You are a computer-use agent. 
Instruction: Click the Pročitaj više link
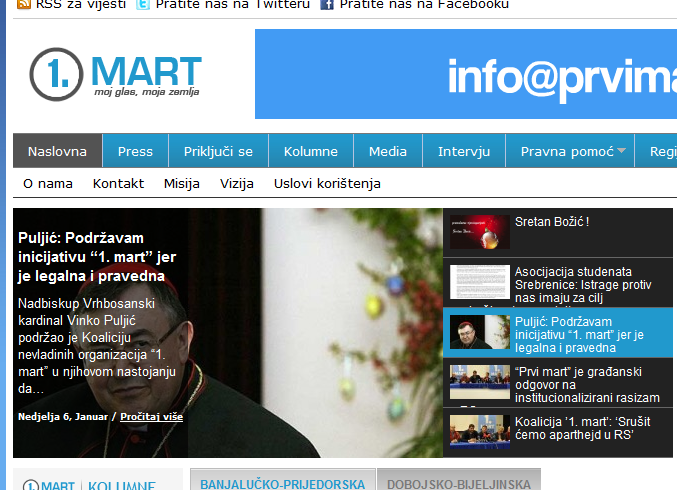[x=152, y=417]
